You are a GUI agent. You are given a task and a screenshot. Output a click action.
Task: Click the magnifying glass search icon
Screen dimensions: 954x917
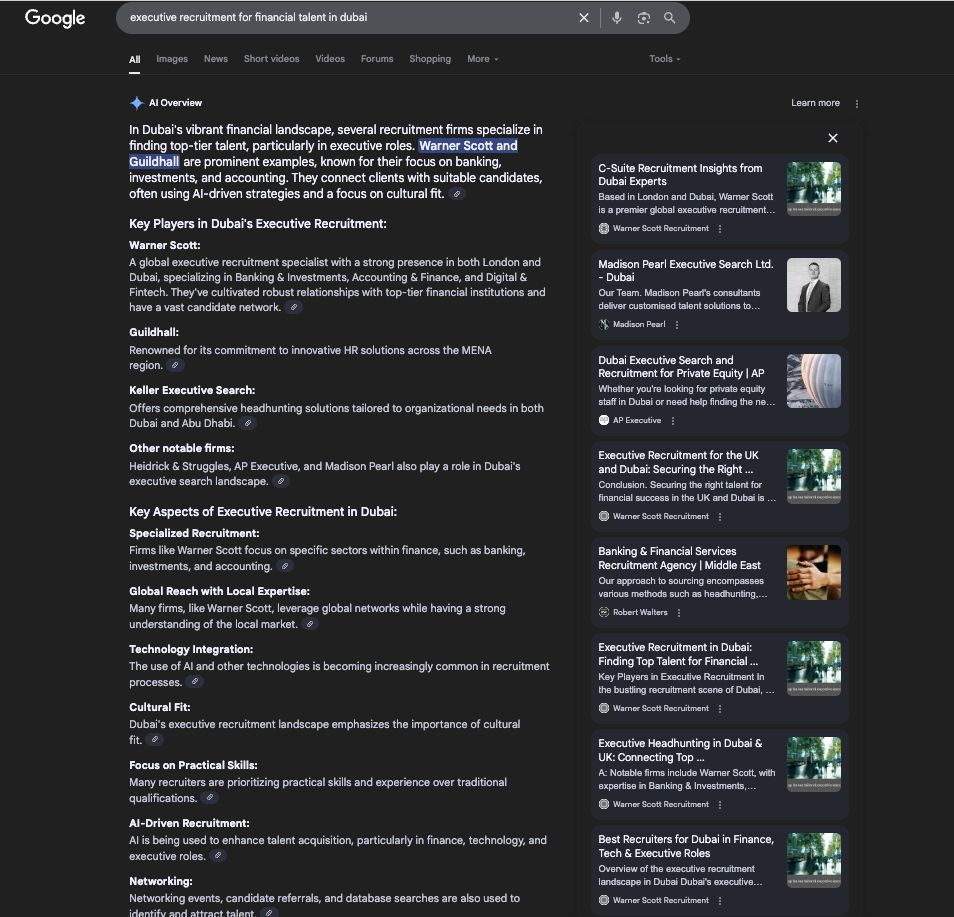[x=669, y=18]
